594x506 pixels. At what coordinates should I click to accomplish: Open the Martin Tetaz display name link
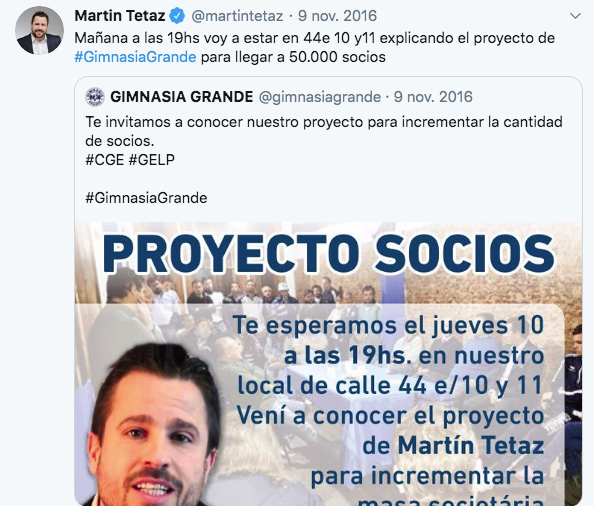tap(120, 16)
